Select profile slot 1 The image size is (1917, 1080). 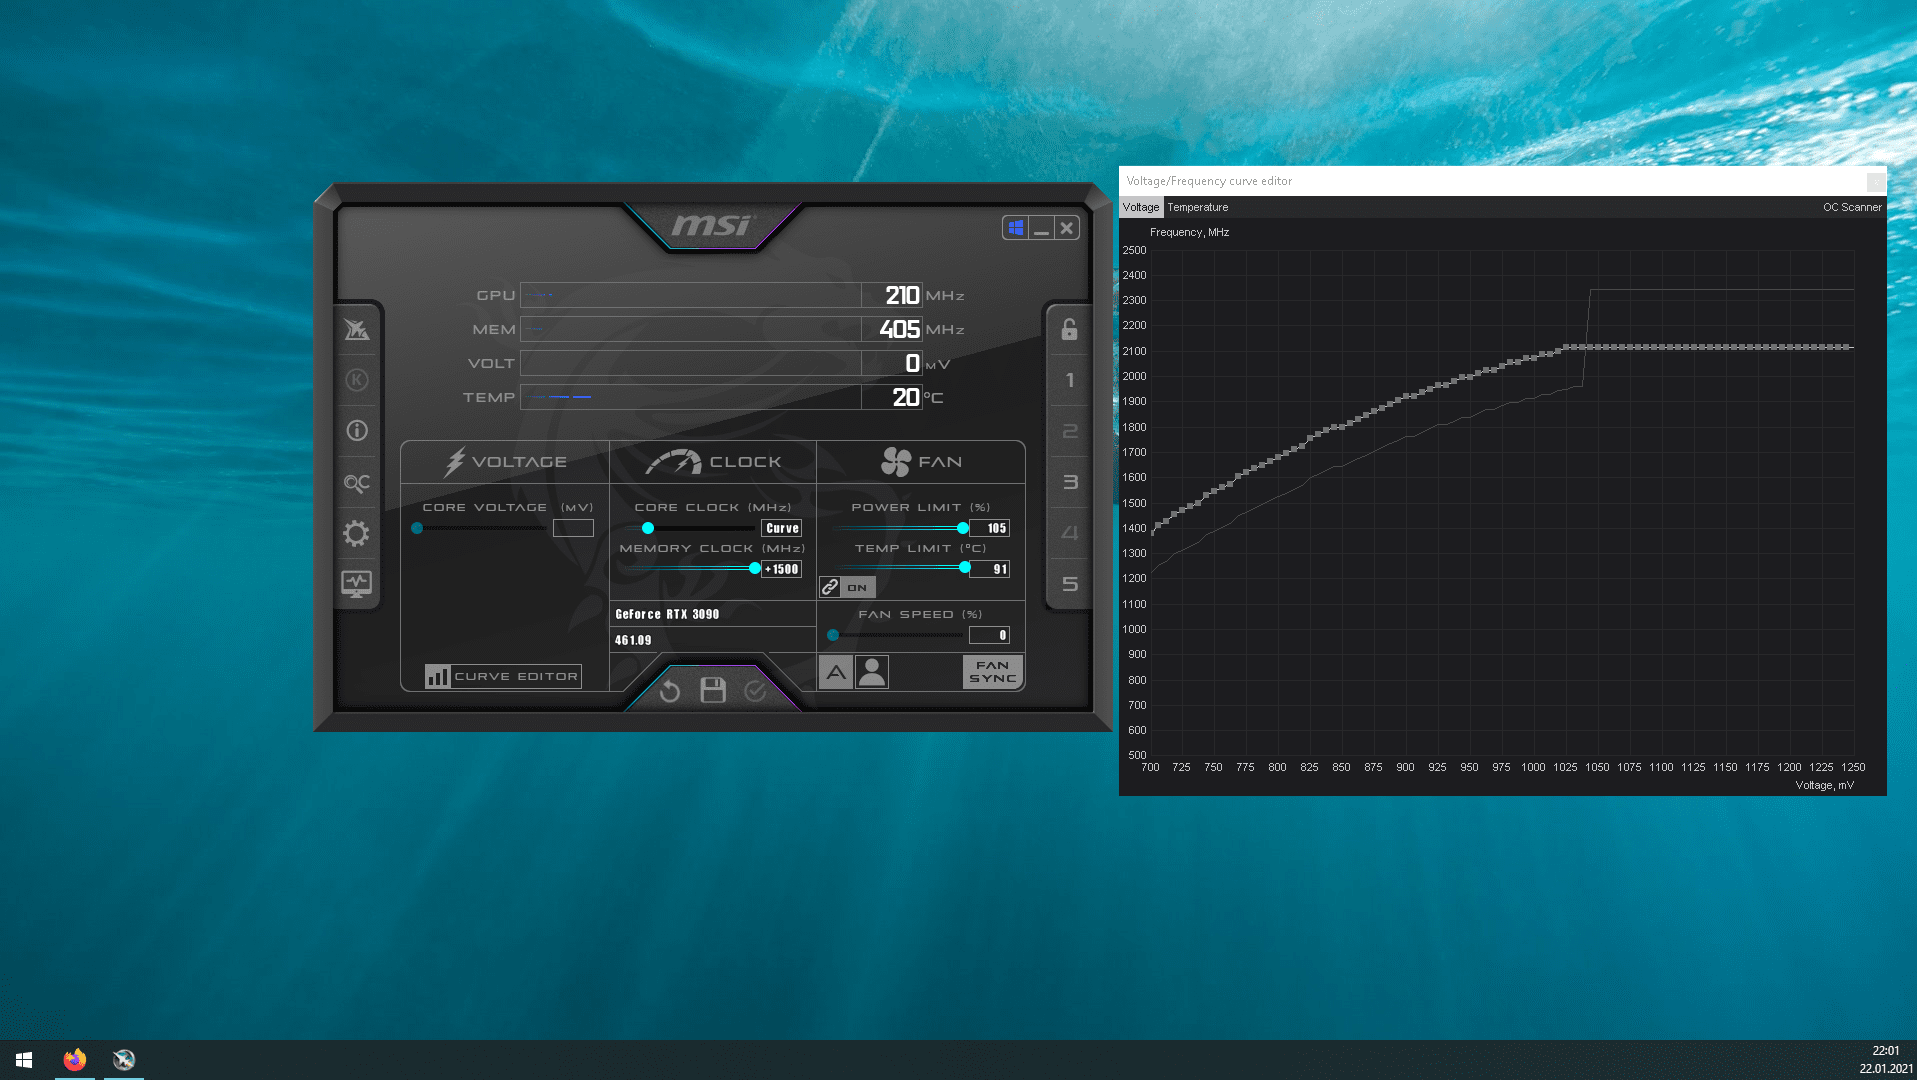click(1069, 380)
